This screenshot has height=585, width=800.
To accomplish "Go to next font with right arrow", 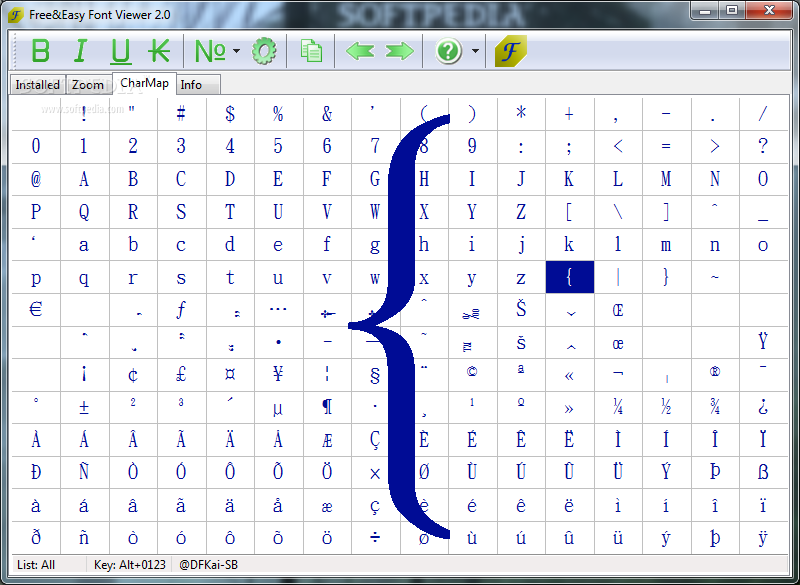I will point(399,51).
